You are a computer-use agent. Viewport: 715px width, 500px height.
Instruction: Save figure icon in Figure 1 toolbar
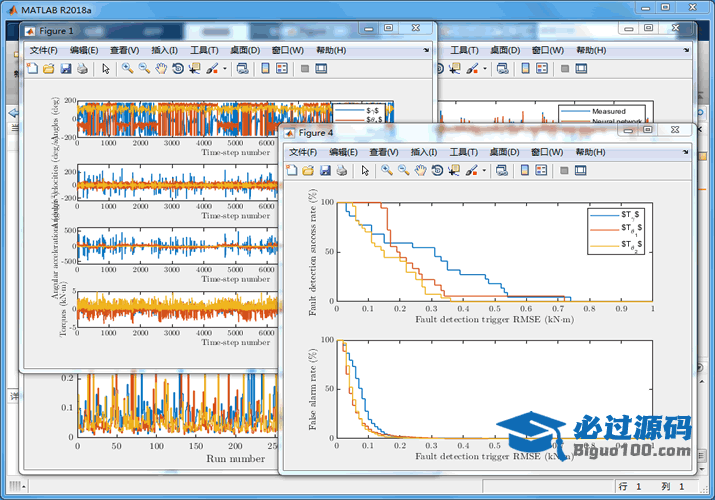click(66, 69)
